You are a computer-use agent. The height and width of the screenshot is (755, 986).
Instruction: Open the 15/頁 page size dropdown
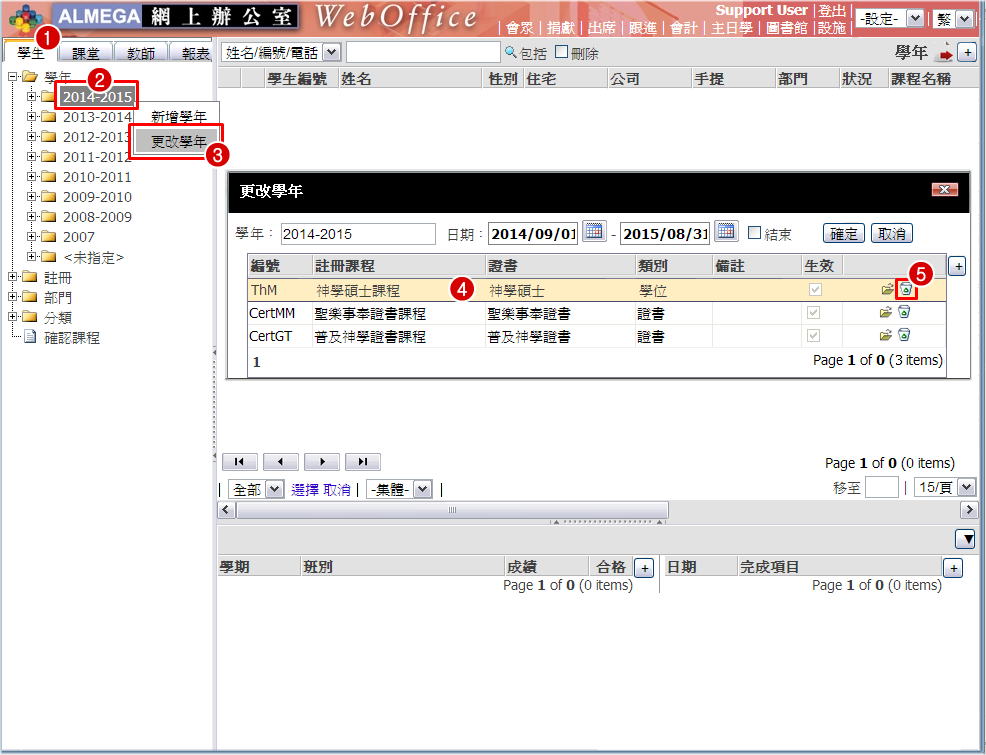[946, 488]
